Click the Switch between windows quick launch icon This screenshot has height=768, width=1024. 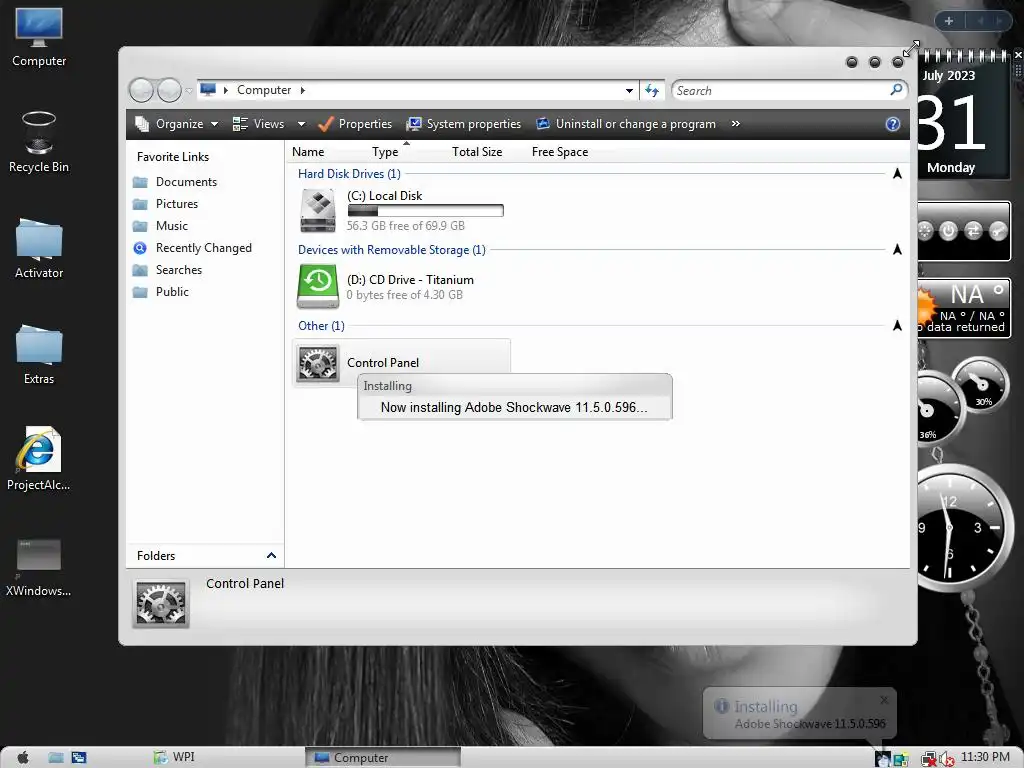pyautogui.click(x=79, y=758)
